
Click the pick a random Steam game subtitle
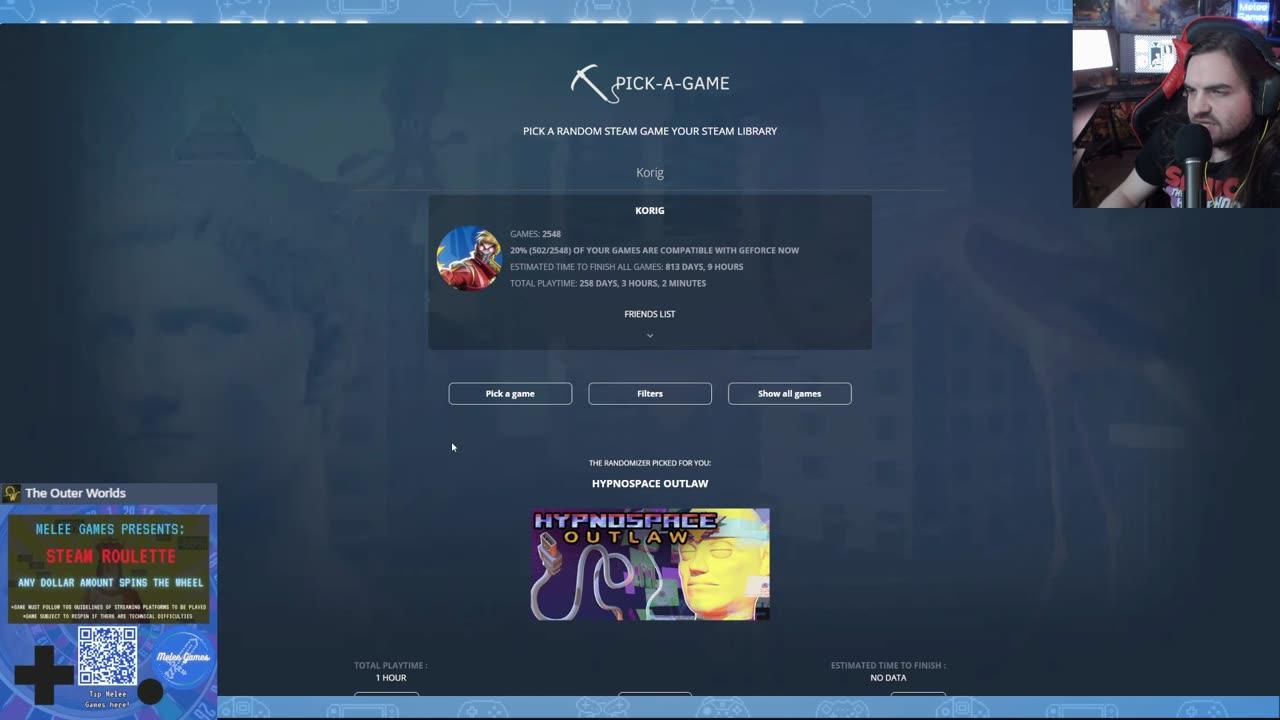[x=650, y=131]
